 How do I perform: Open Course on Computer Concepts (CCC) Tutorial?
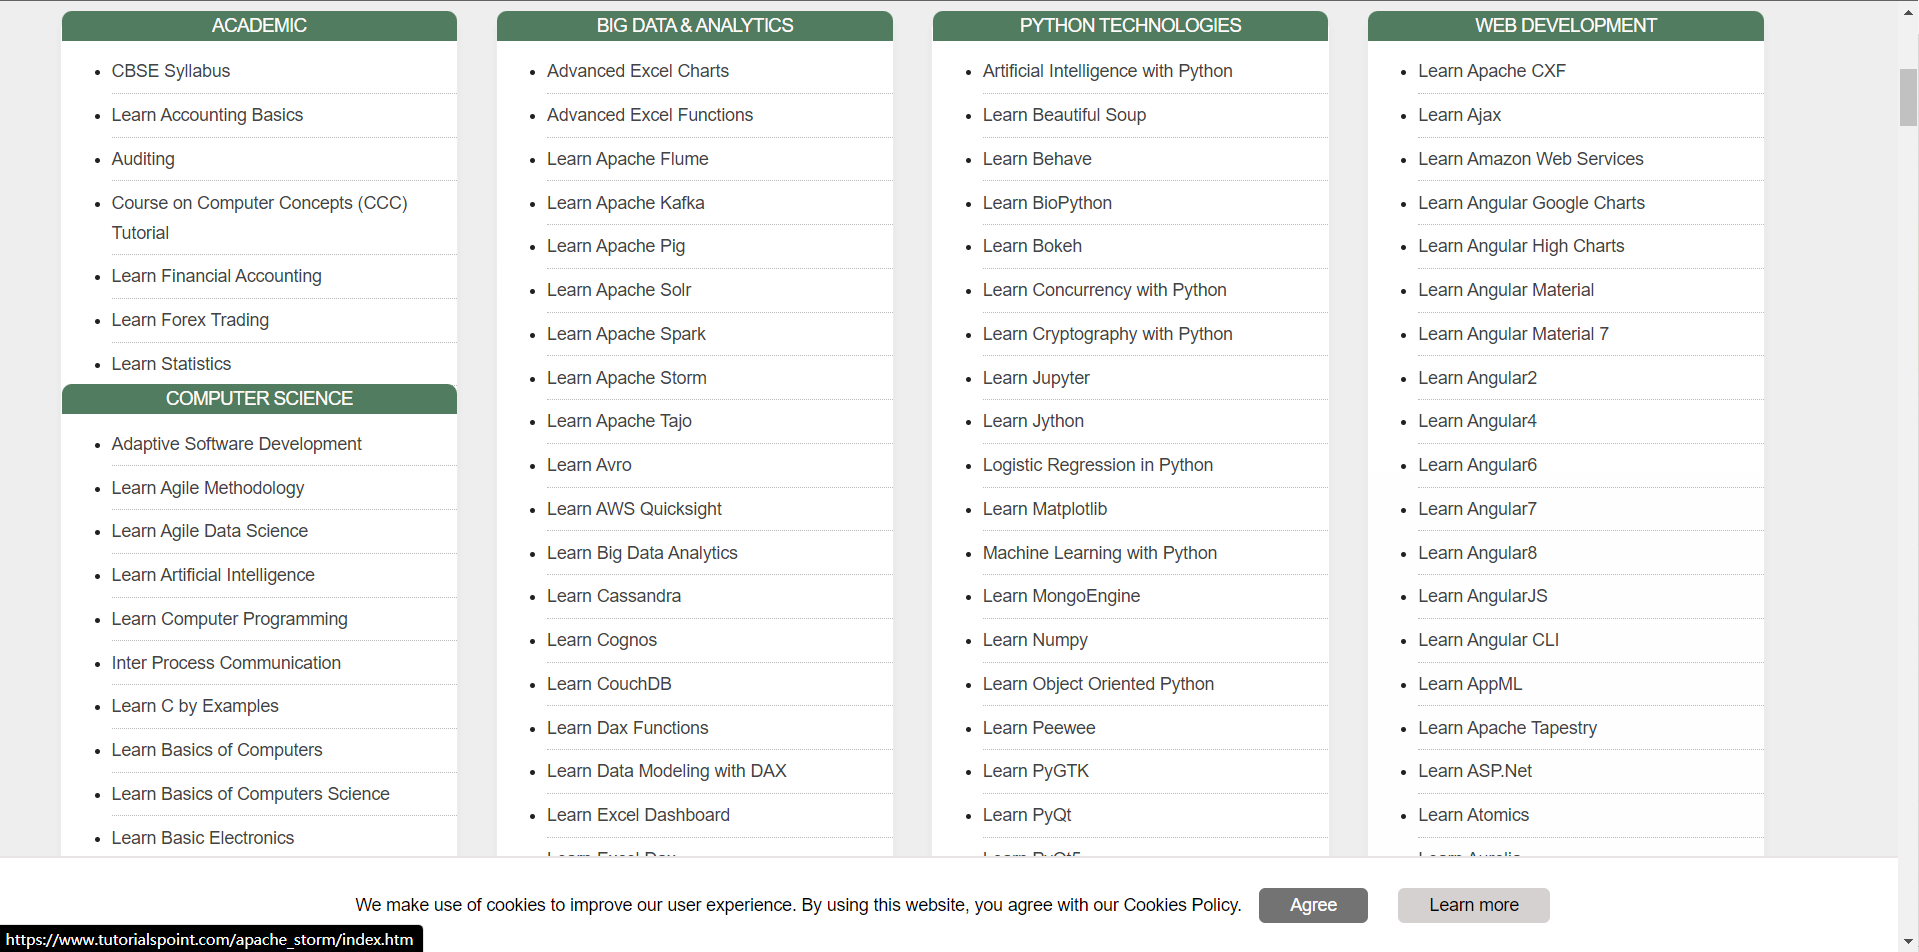pyautogui.click(x=260, y=218)
